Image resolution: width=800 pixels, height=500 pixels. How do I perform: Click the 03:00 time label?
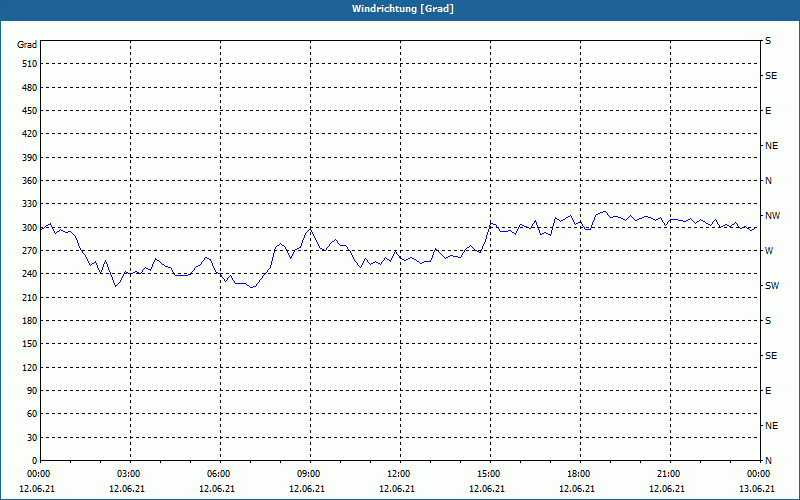click(x=130, y=474)
